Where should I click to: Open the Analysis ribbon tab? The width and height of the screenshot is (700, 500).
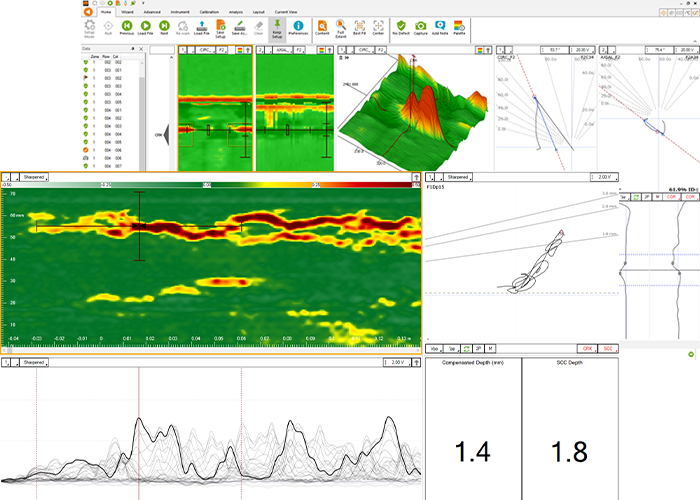pos(235,11)
